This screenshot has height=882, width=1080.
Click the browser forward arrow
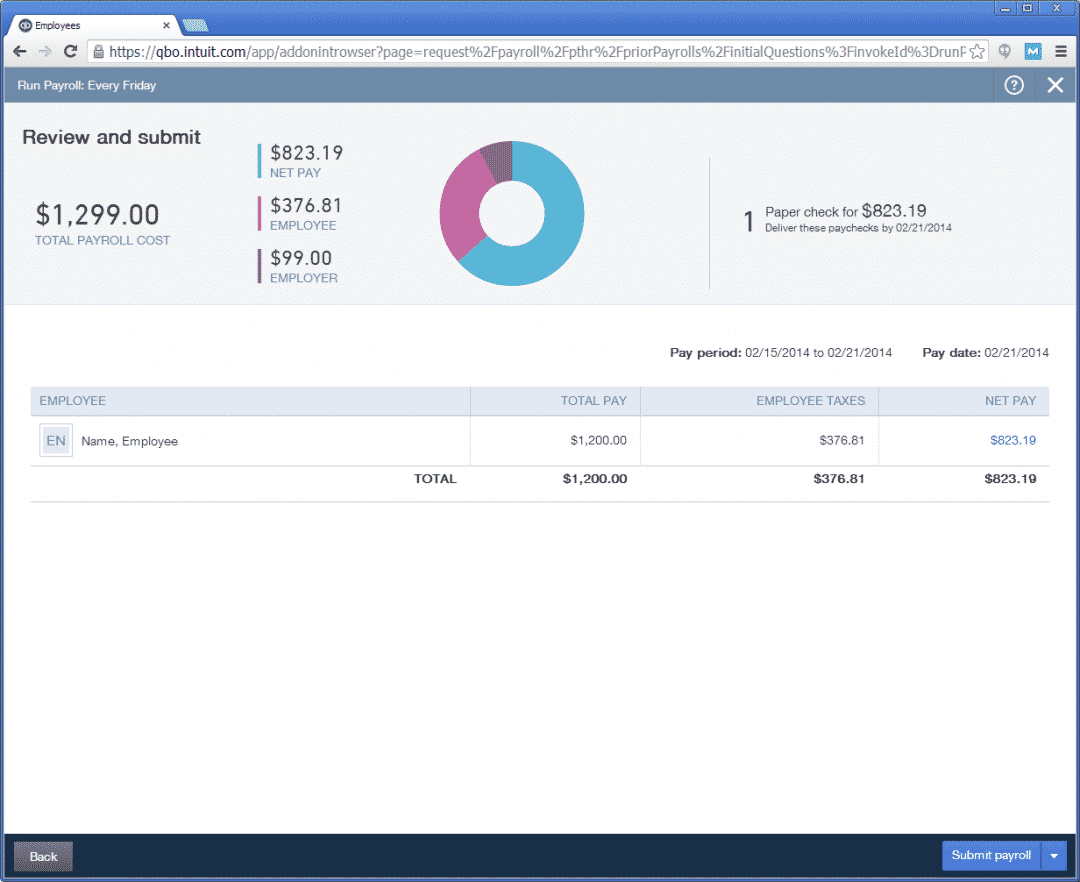pyautogui.click(x=45, y=51)
